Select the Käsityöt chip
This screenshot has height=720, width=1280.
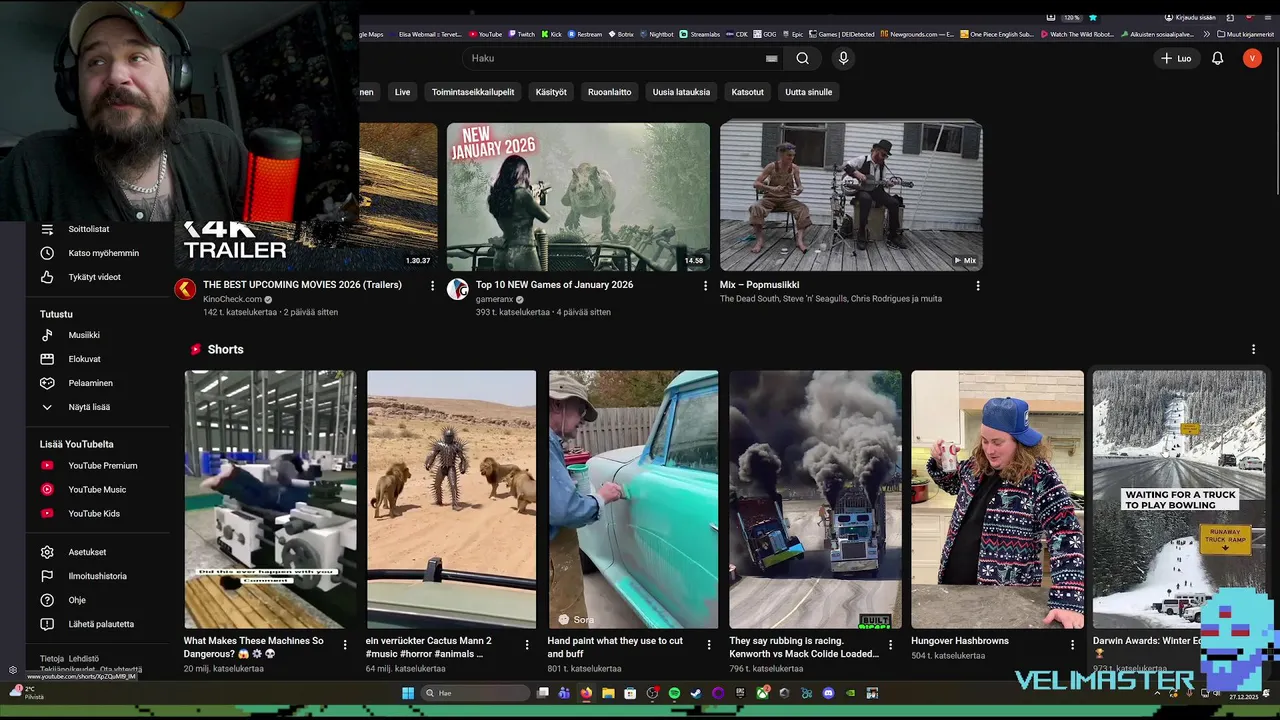pyautogui.click(x=551, y=92)
